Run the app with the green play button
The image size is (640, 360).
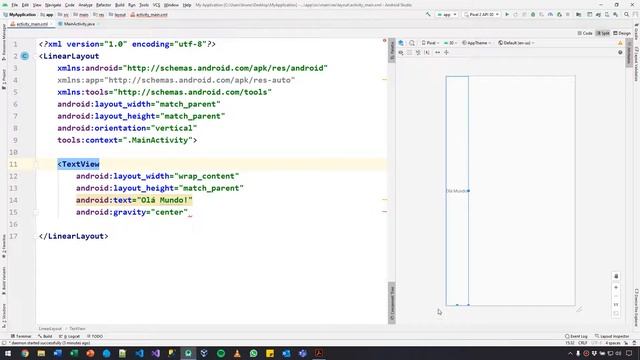[507, 14]
